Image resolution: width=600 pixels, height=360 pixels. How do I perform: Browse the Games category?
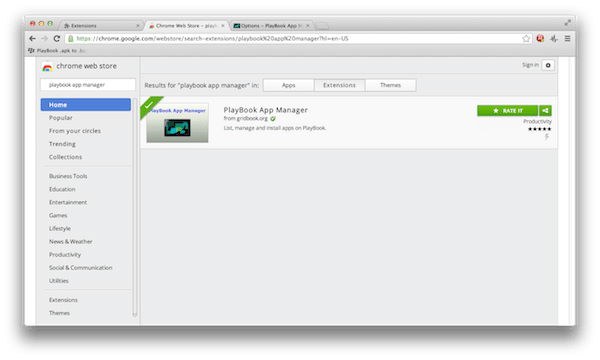coord(58,215)
